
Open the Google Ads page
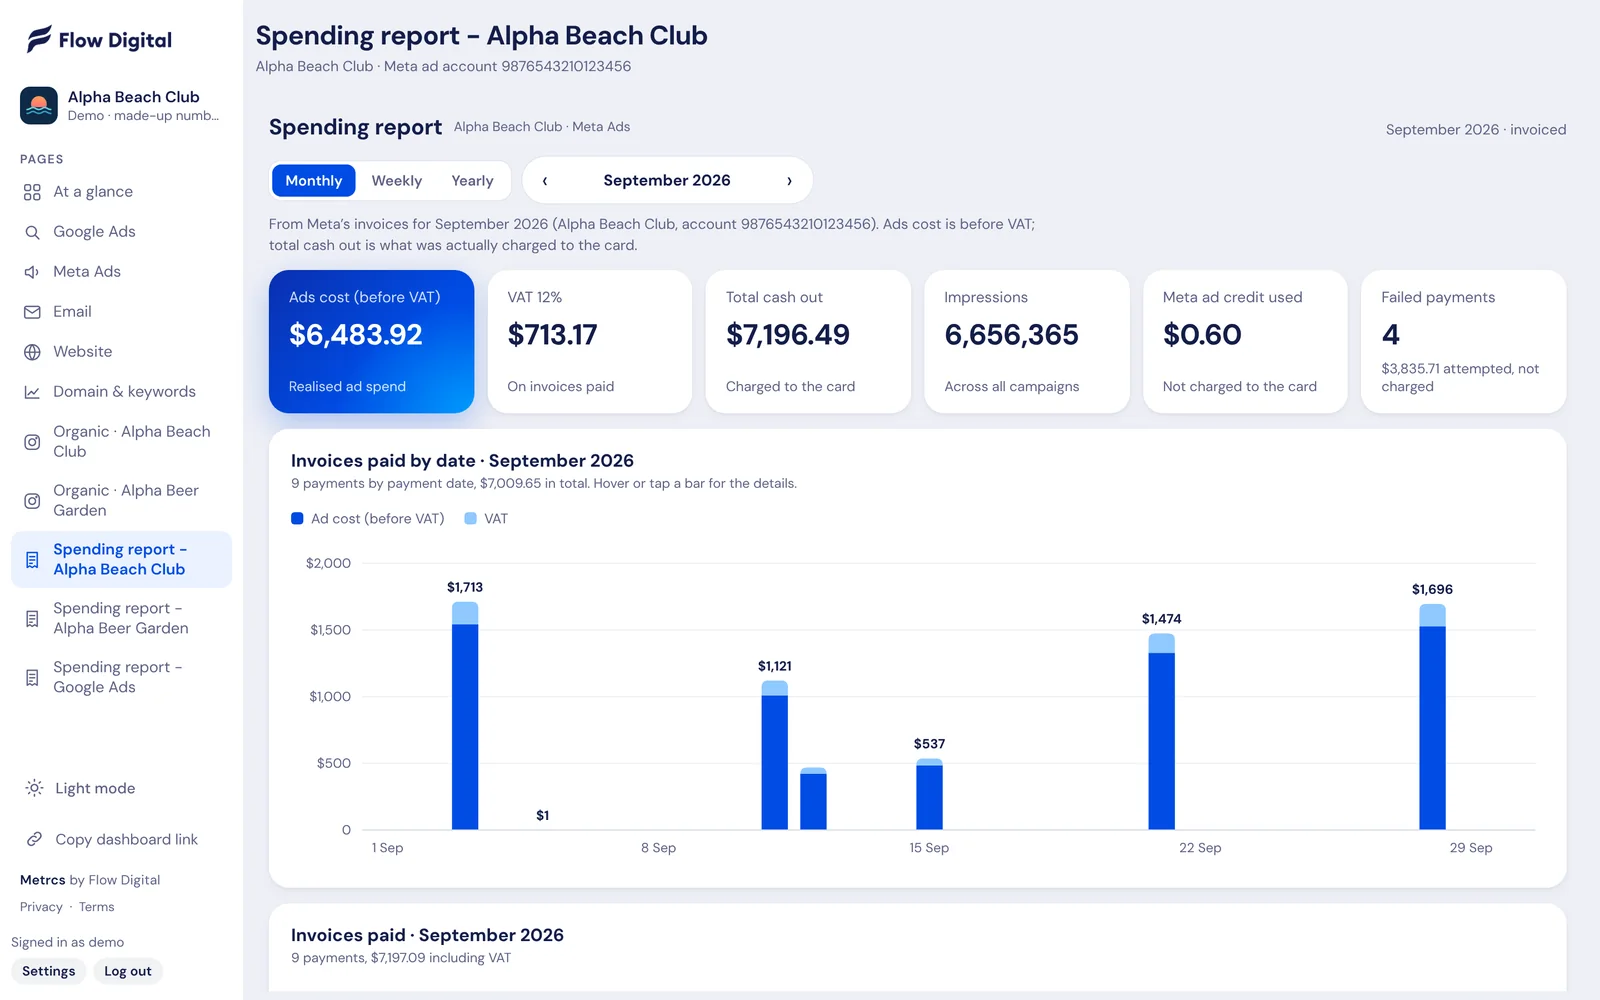(x=121, y=232)
